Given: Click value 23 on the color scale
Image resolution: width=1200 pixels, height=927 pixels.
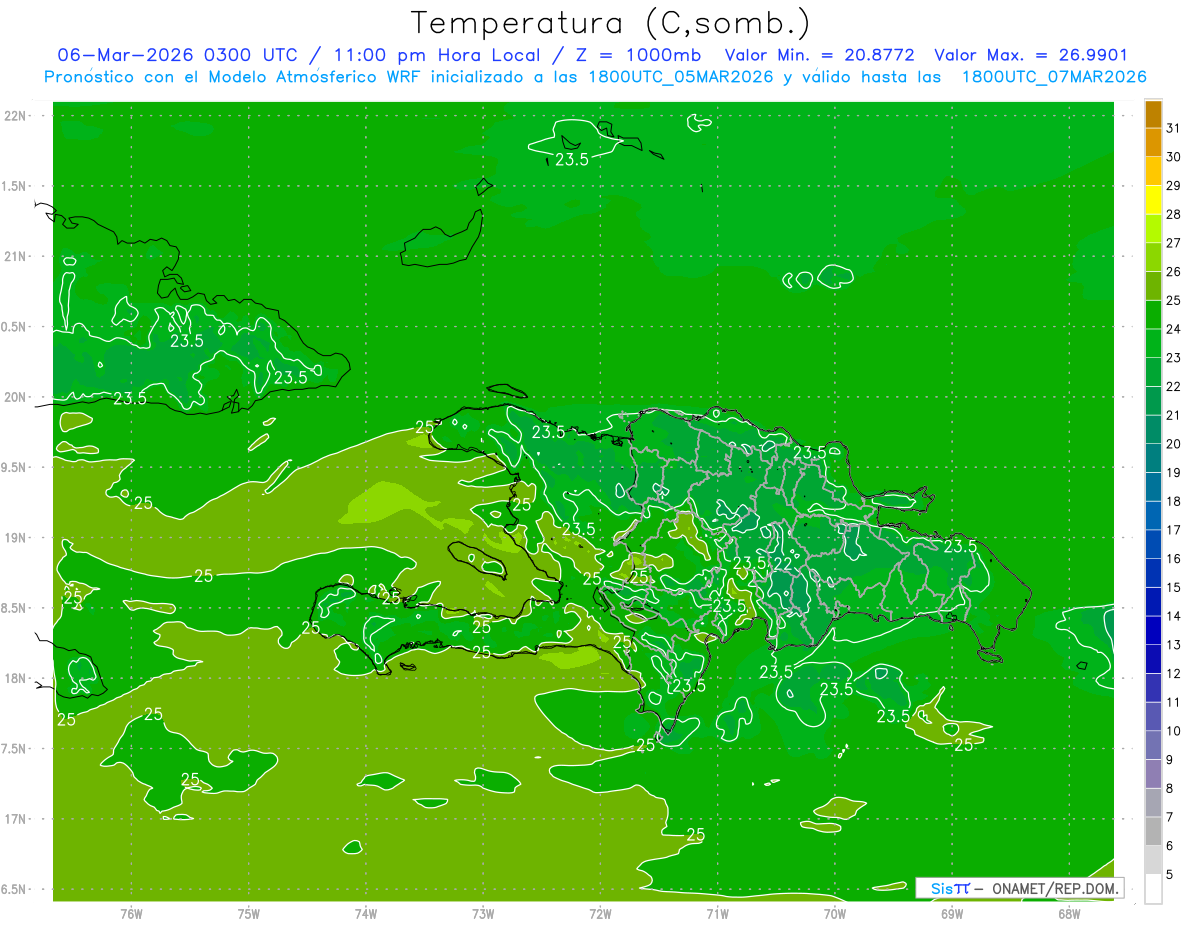Looking at the screenshot, I should click(1173, 358).
